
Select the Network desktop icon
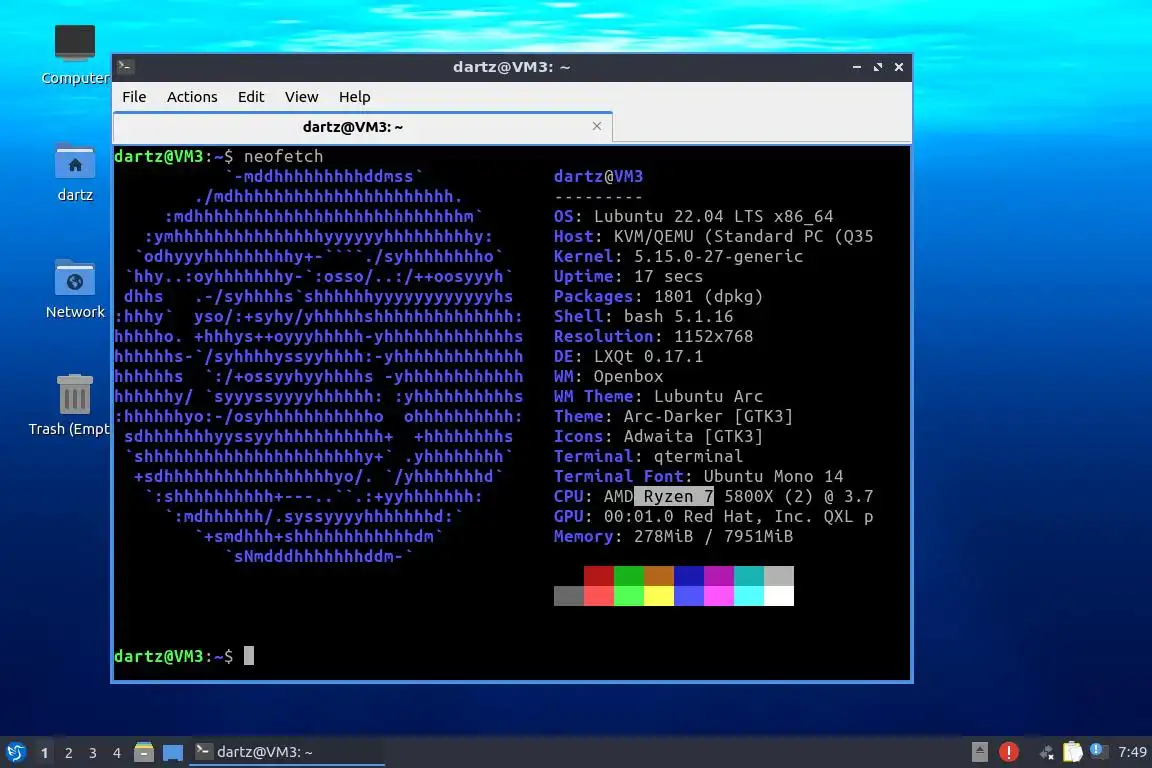(x=75, y=290)
